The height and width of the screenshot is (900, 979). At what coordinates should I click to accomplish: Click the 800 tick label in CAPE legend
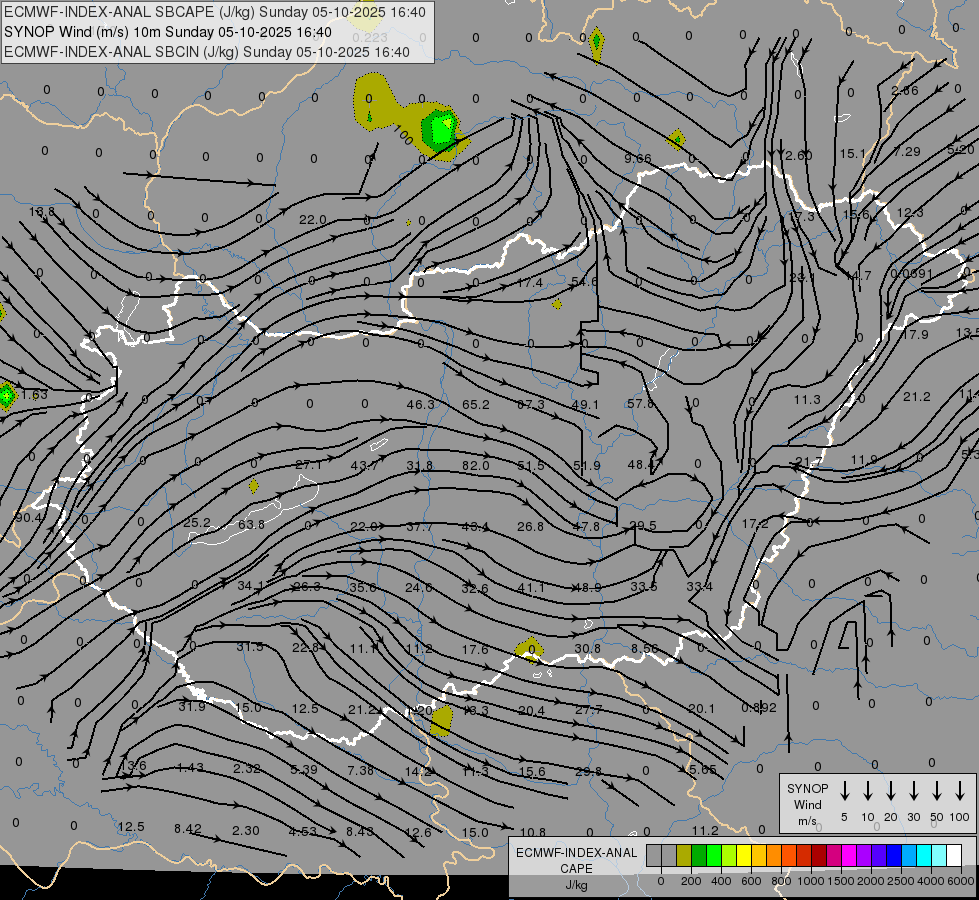(x=781, y=881)
